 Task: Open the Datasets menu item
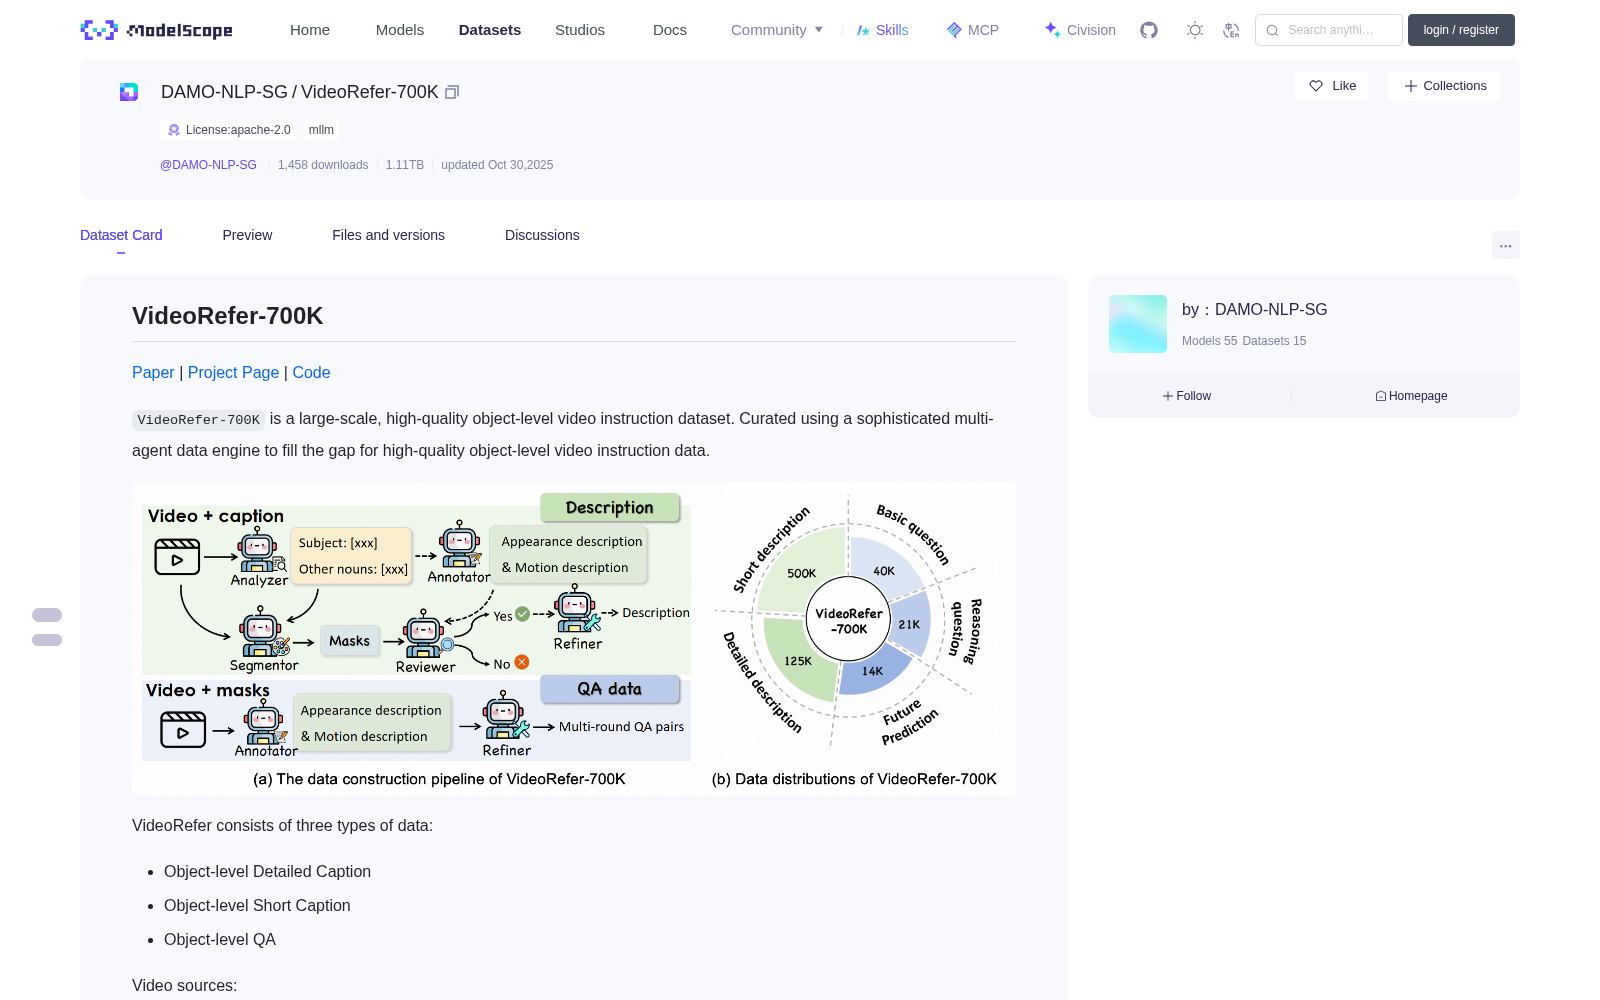pyautogui.click(x=490, y=30)
